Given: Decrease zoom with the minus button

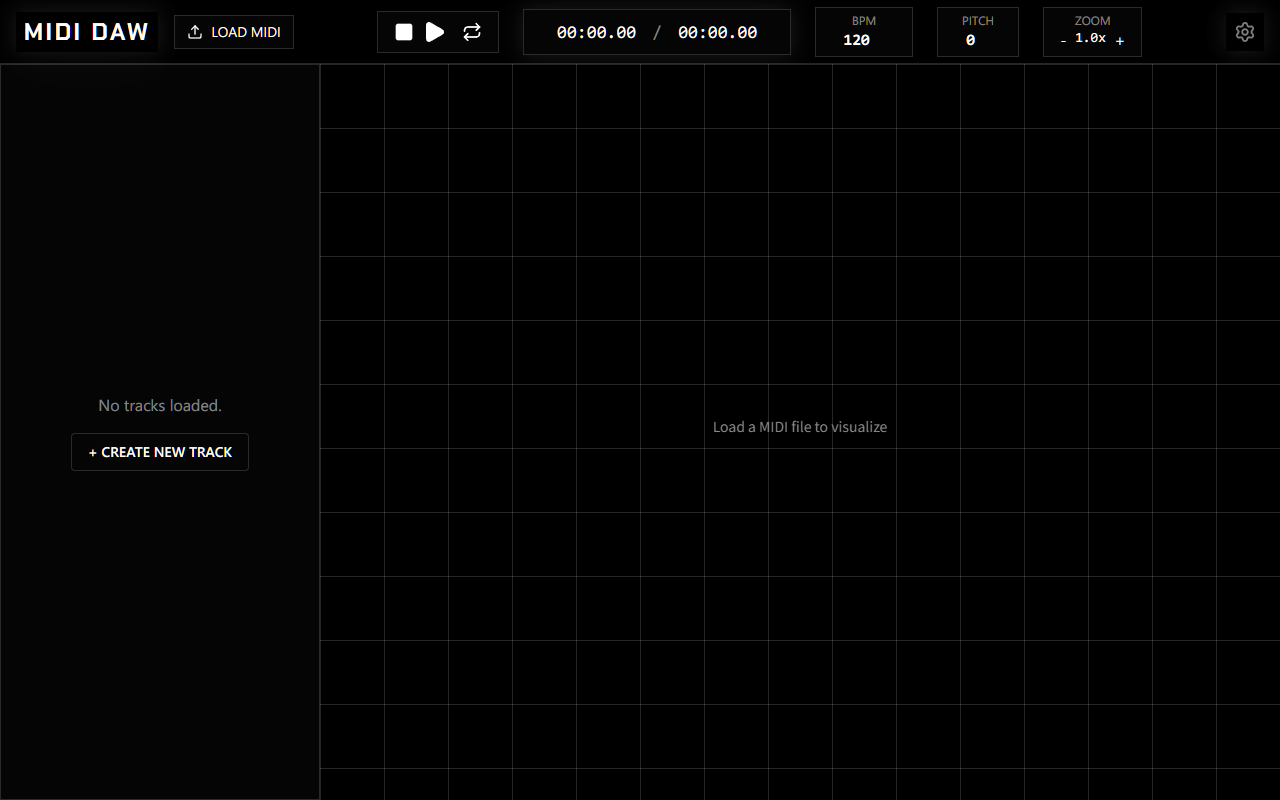Looking at the screenshot, I should [x=1063, y=41].
